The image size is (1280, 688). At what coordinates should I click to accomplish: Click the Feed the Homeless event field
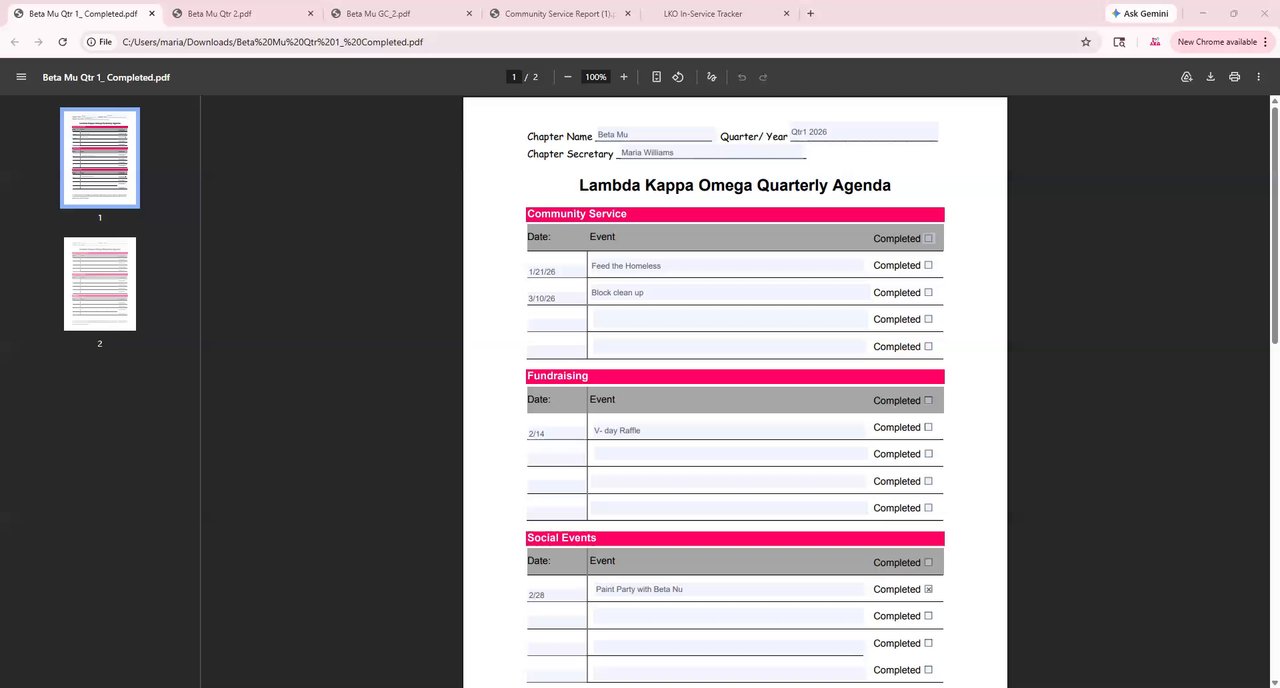click(x=726, y=266)
